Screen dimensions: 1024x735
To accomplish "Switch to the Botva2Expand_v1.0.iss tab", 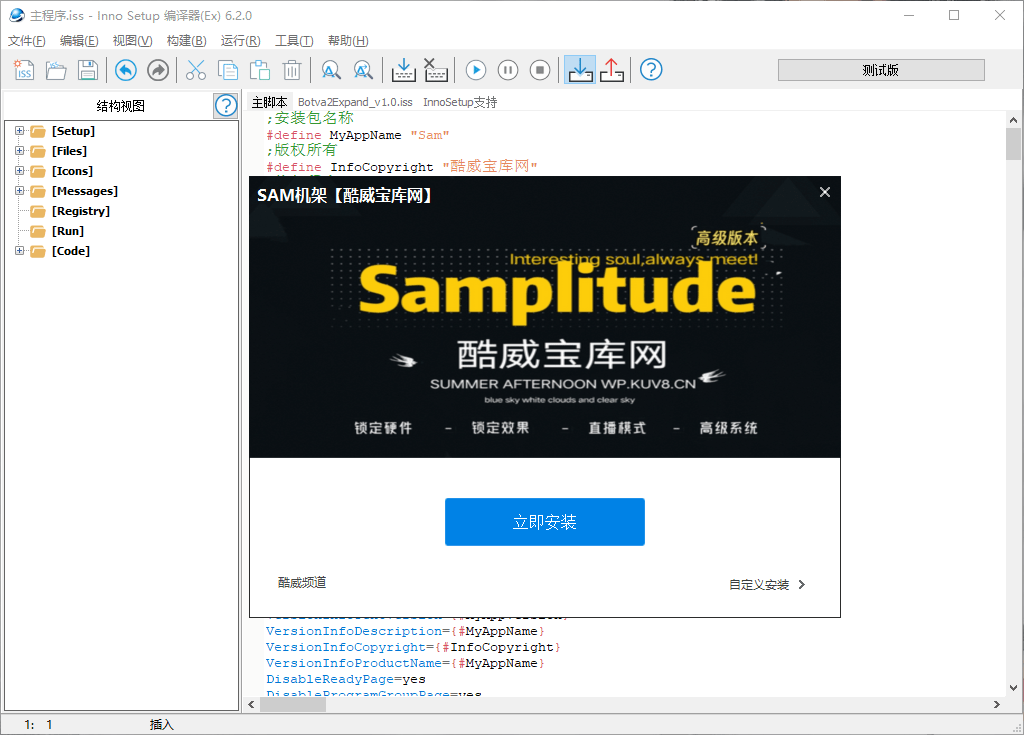I will pos(355,102).
